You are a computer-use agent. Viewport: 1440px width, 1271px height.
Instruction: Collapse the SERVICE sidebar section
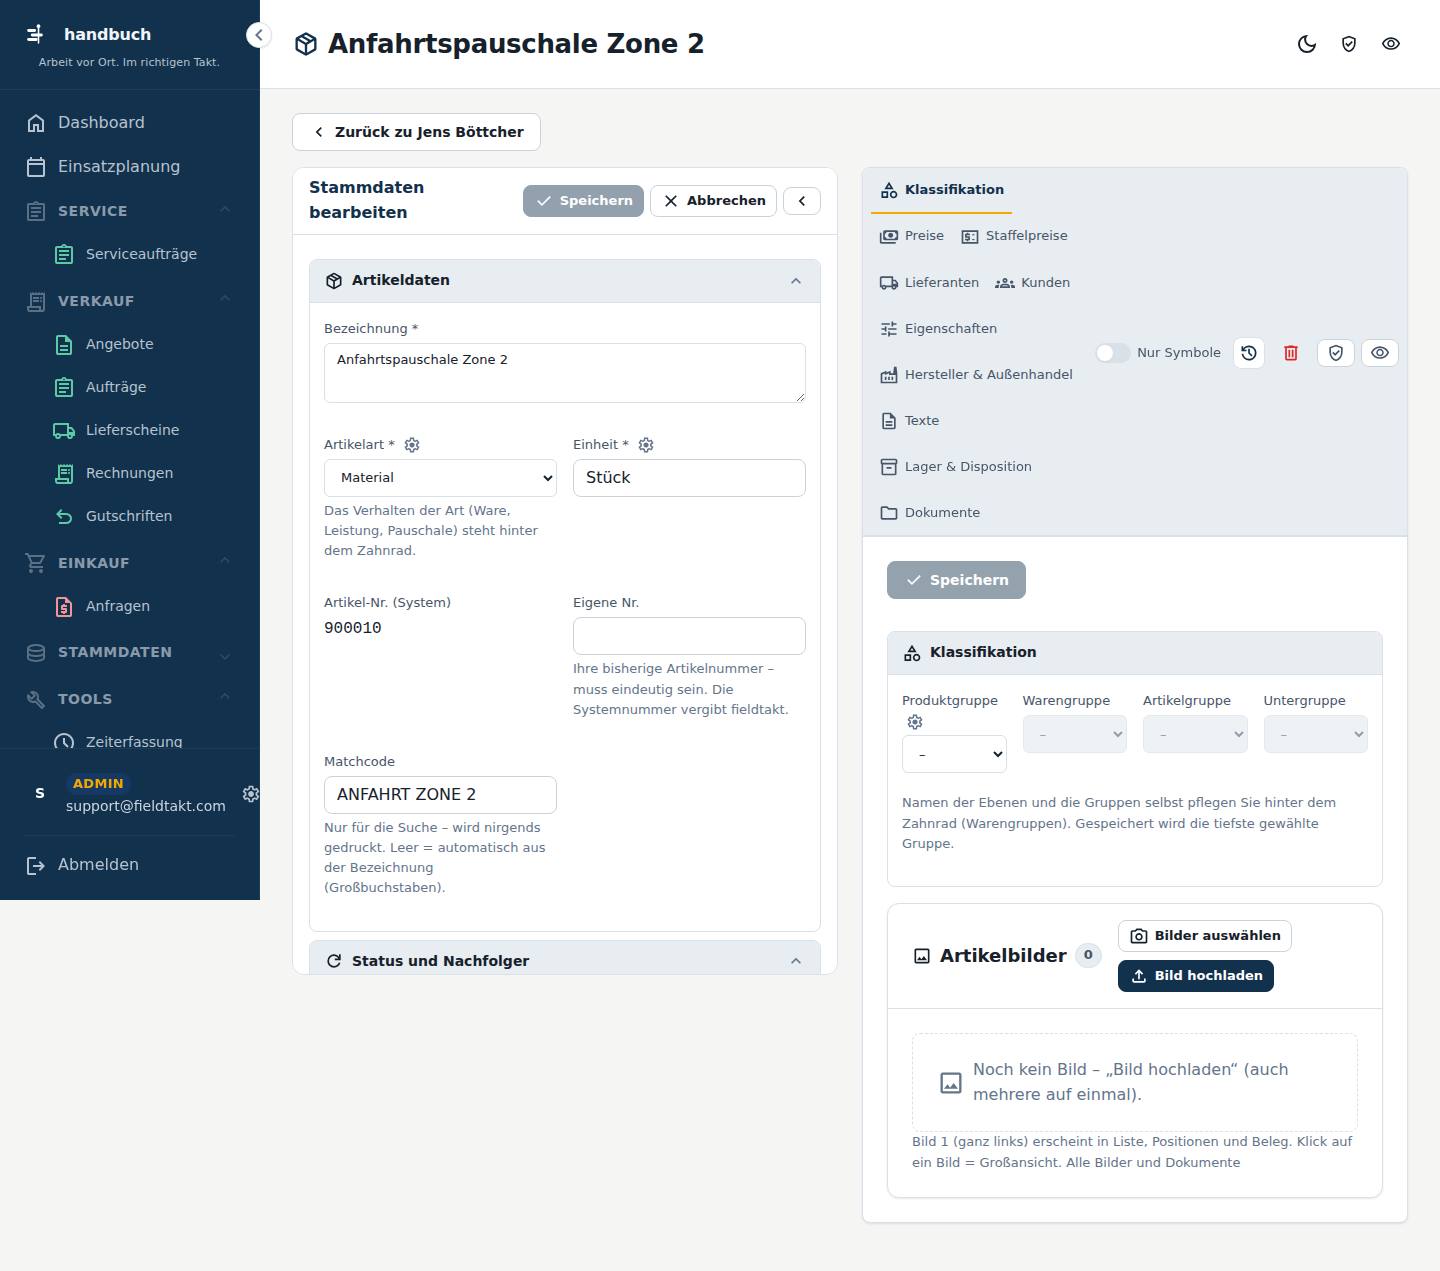(130, 211)
